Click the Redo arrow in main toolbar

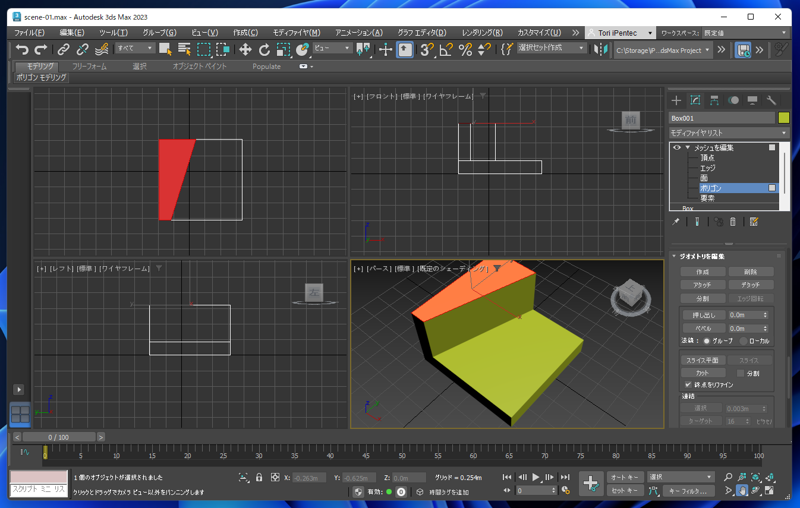(41, 49)
